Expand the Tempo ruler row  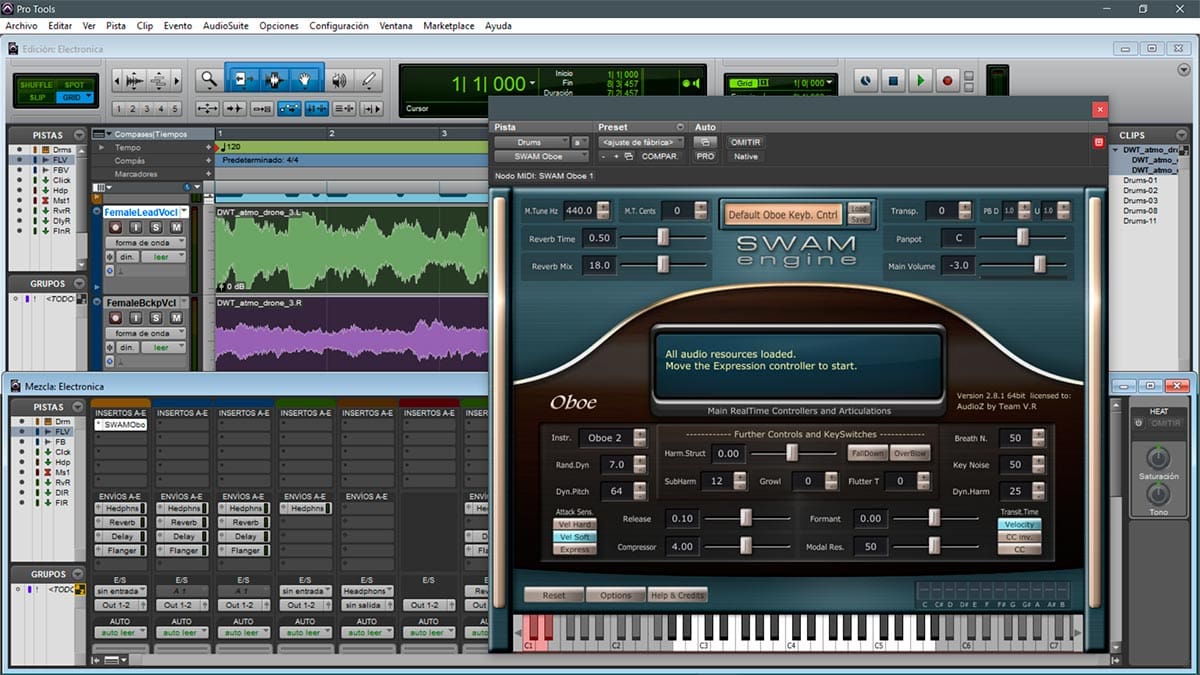(x=101, y=147)
